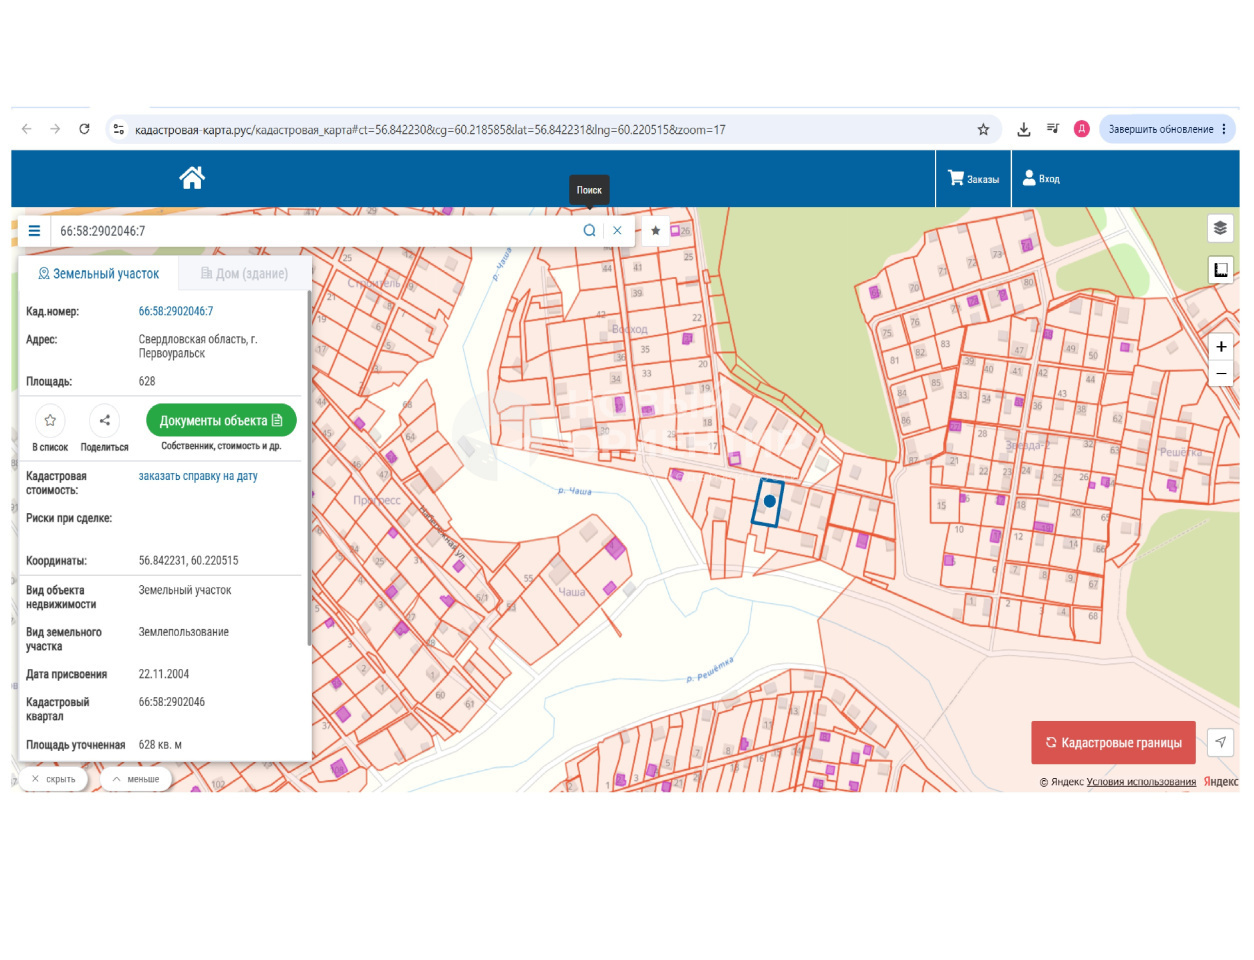Run search with the magnifier icon
This screenshot has width=1254, height=960.
[589, 231]
